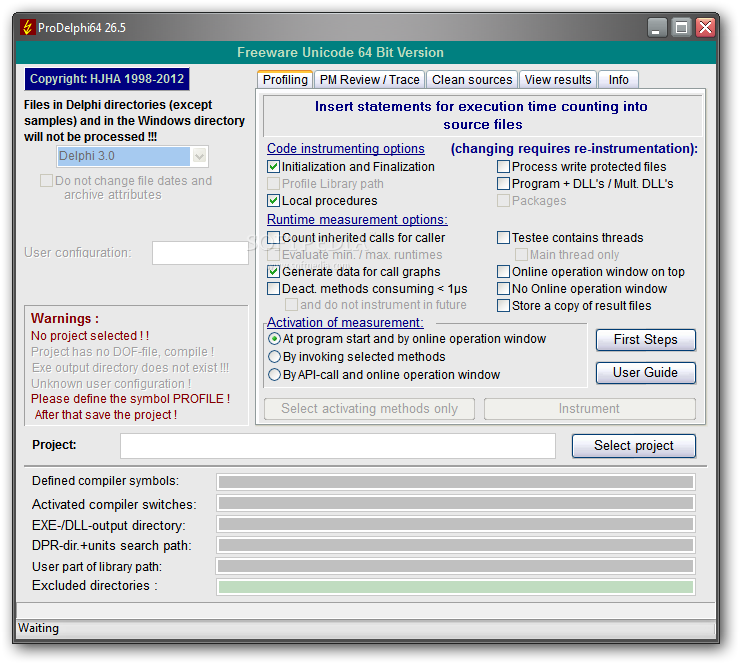Screen dimensions: 740x664
Task: Click the Code instrumenting options heading
Action: coord(345,149)
